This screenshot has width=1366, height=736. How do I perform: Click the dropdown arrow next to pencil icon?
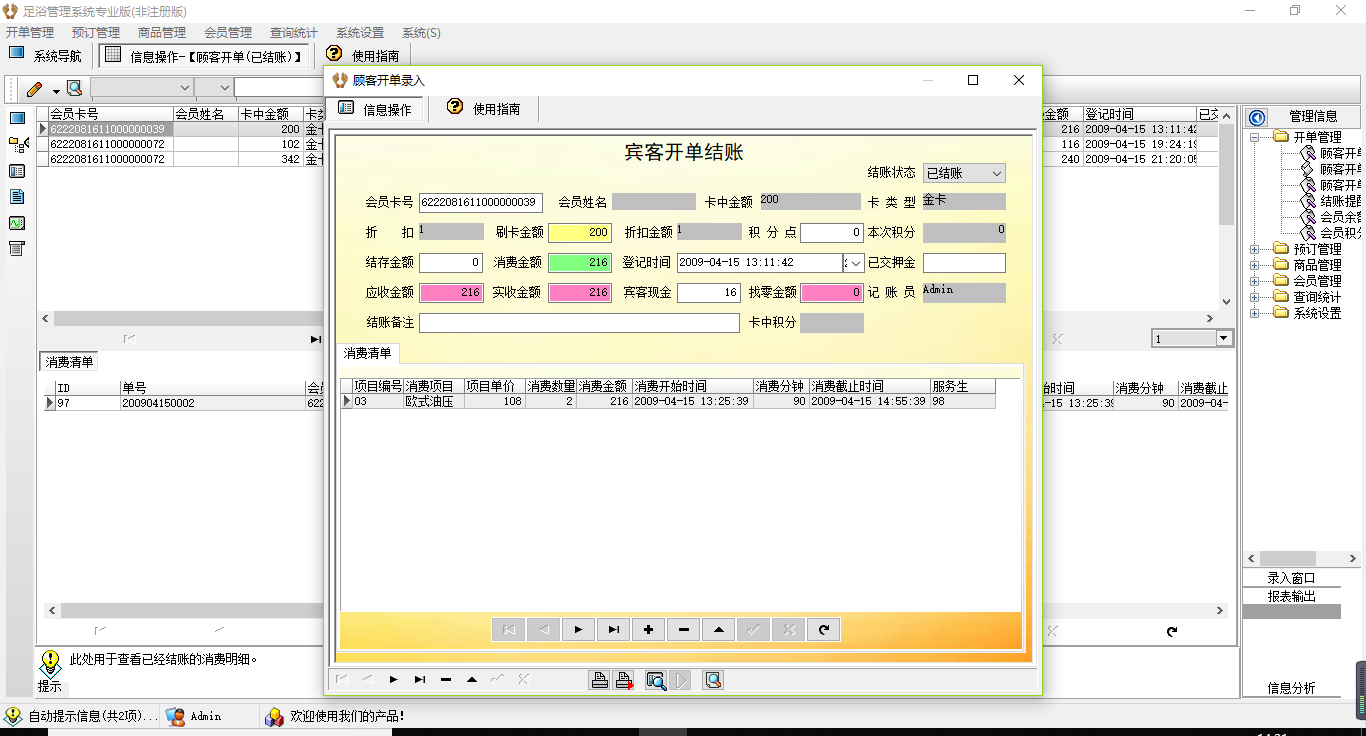click(56, 91)
